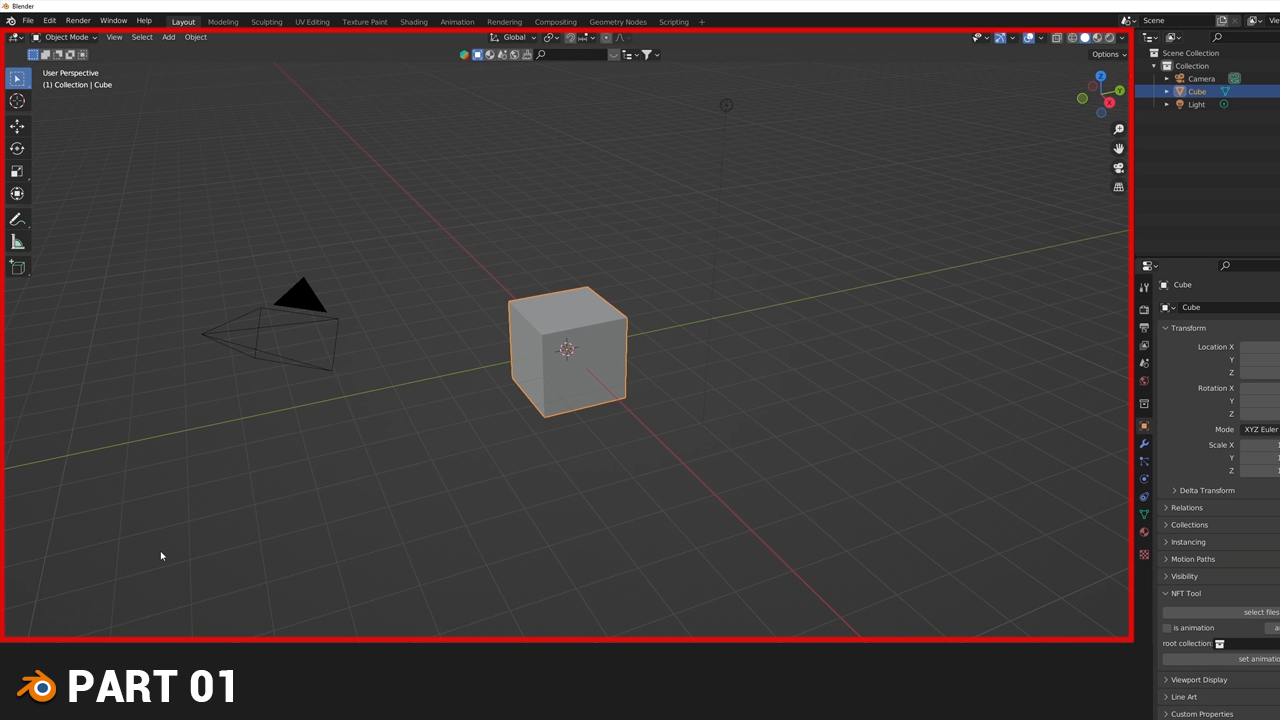The height and width of the screenshot is (720, 1280).
Task: Expand Light in outliner
Action: pyautogui.click(x=1166, y=105)
